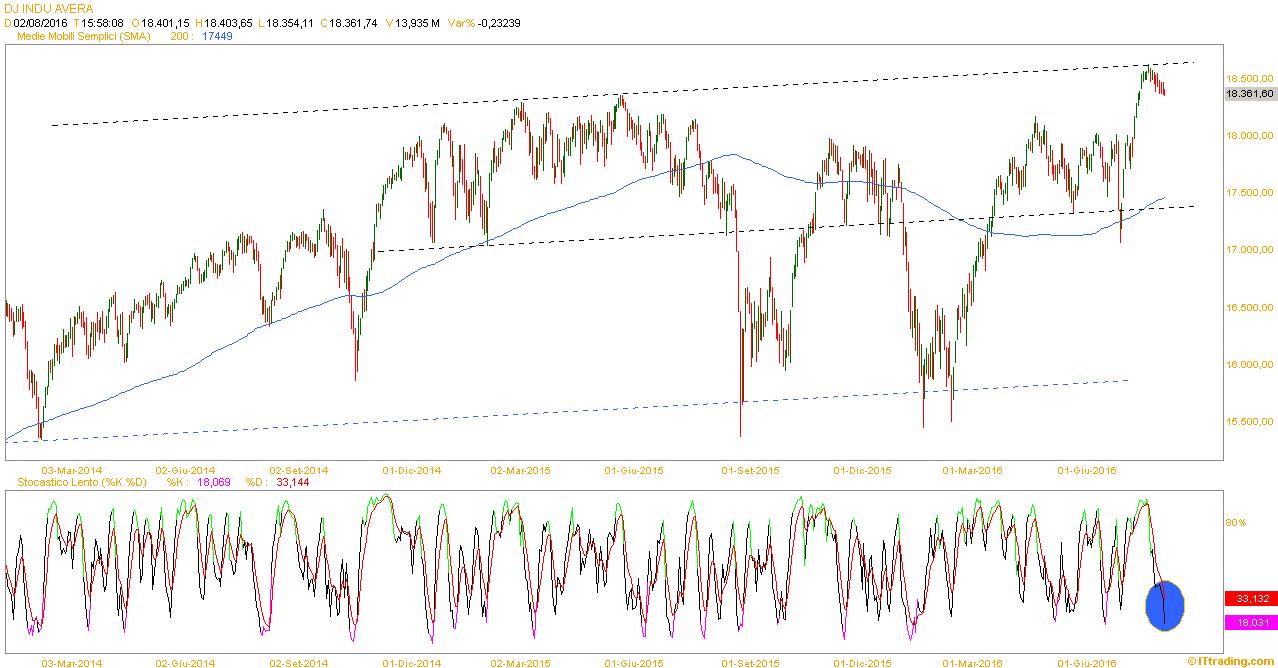
Task: Open the ITtrading.com copyright link
Action: [1231, 661]
